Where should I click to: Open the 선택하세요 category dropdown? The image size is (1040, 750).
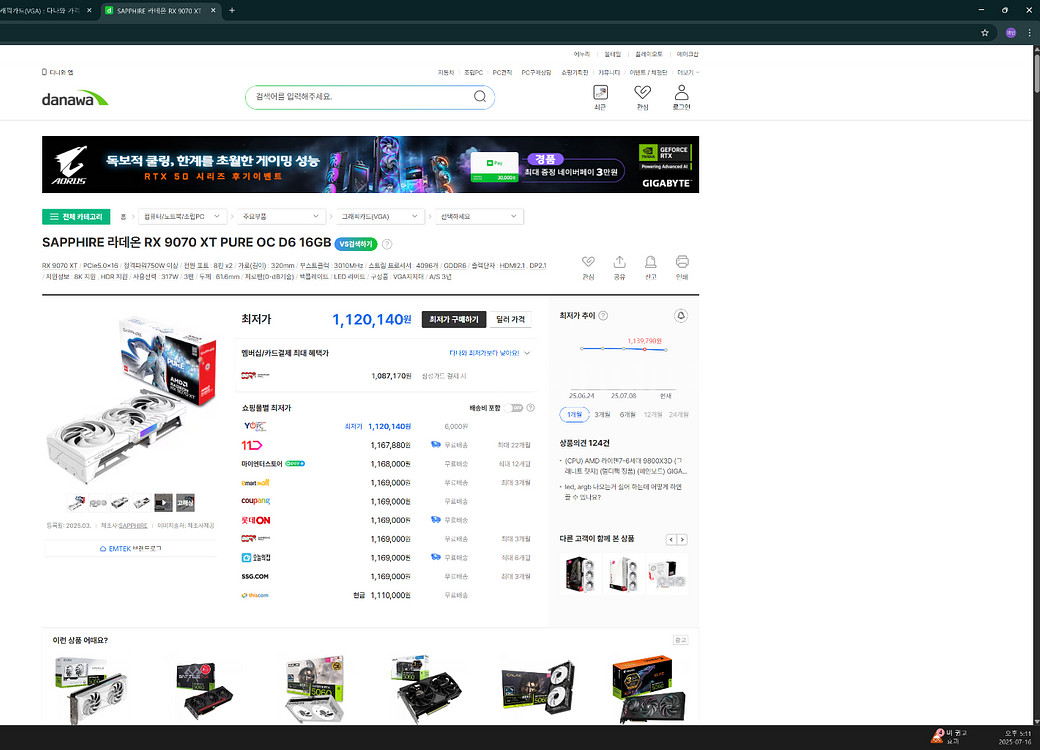pos(479,217)
